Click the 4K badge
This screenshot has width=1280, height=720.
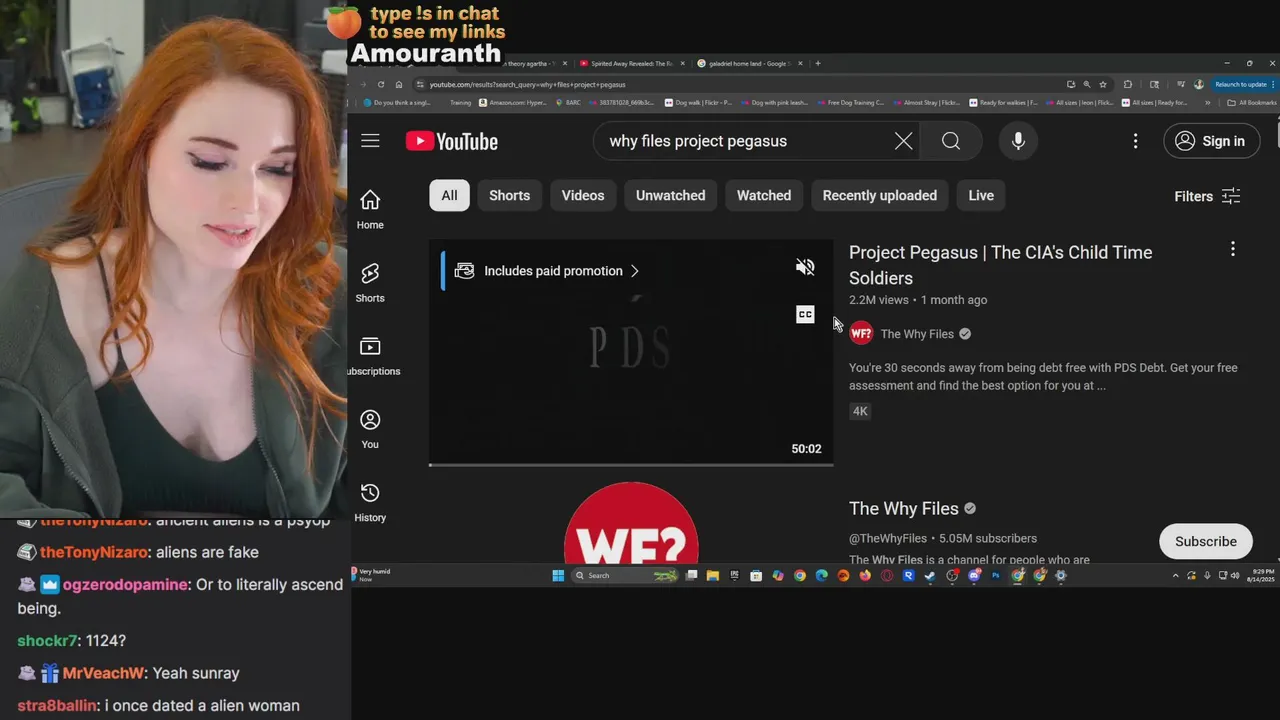pos(860,411)
